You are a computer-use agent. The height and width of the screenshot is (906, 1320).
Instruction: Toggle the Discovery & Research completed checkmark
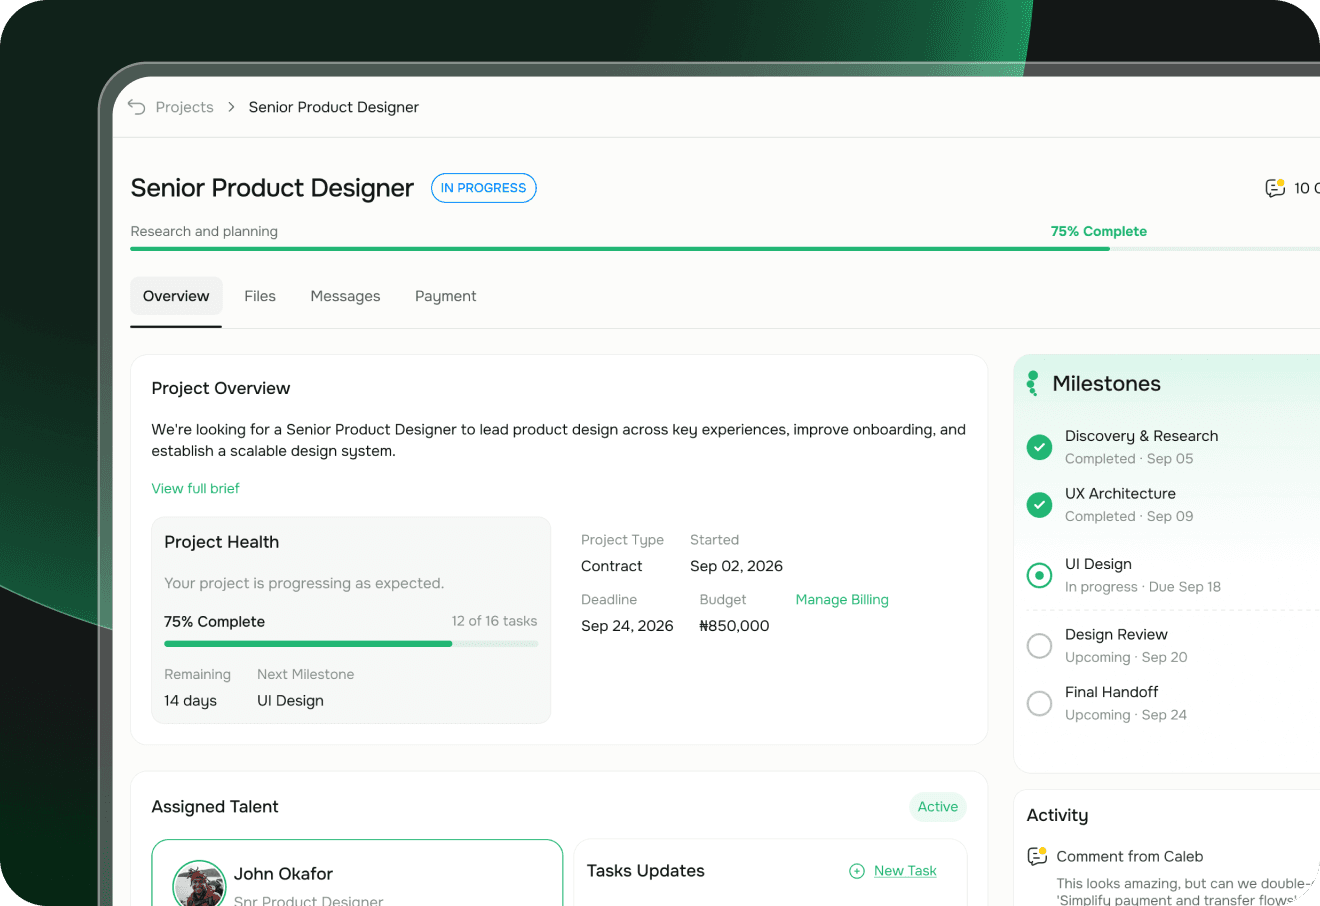point(1039,447)
